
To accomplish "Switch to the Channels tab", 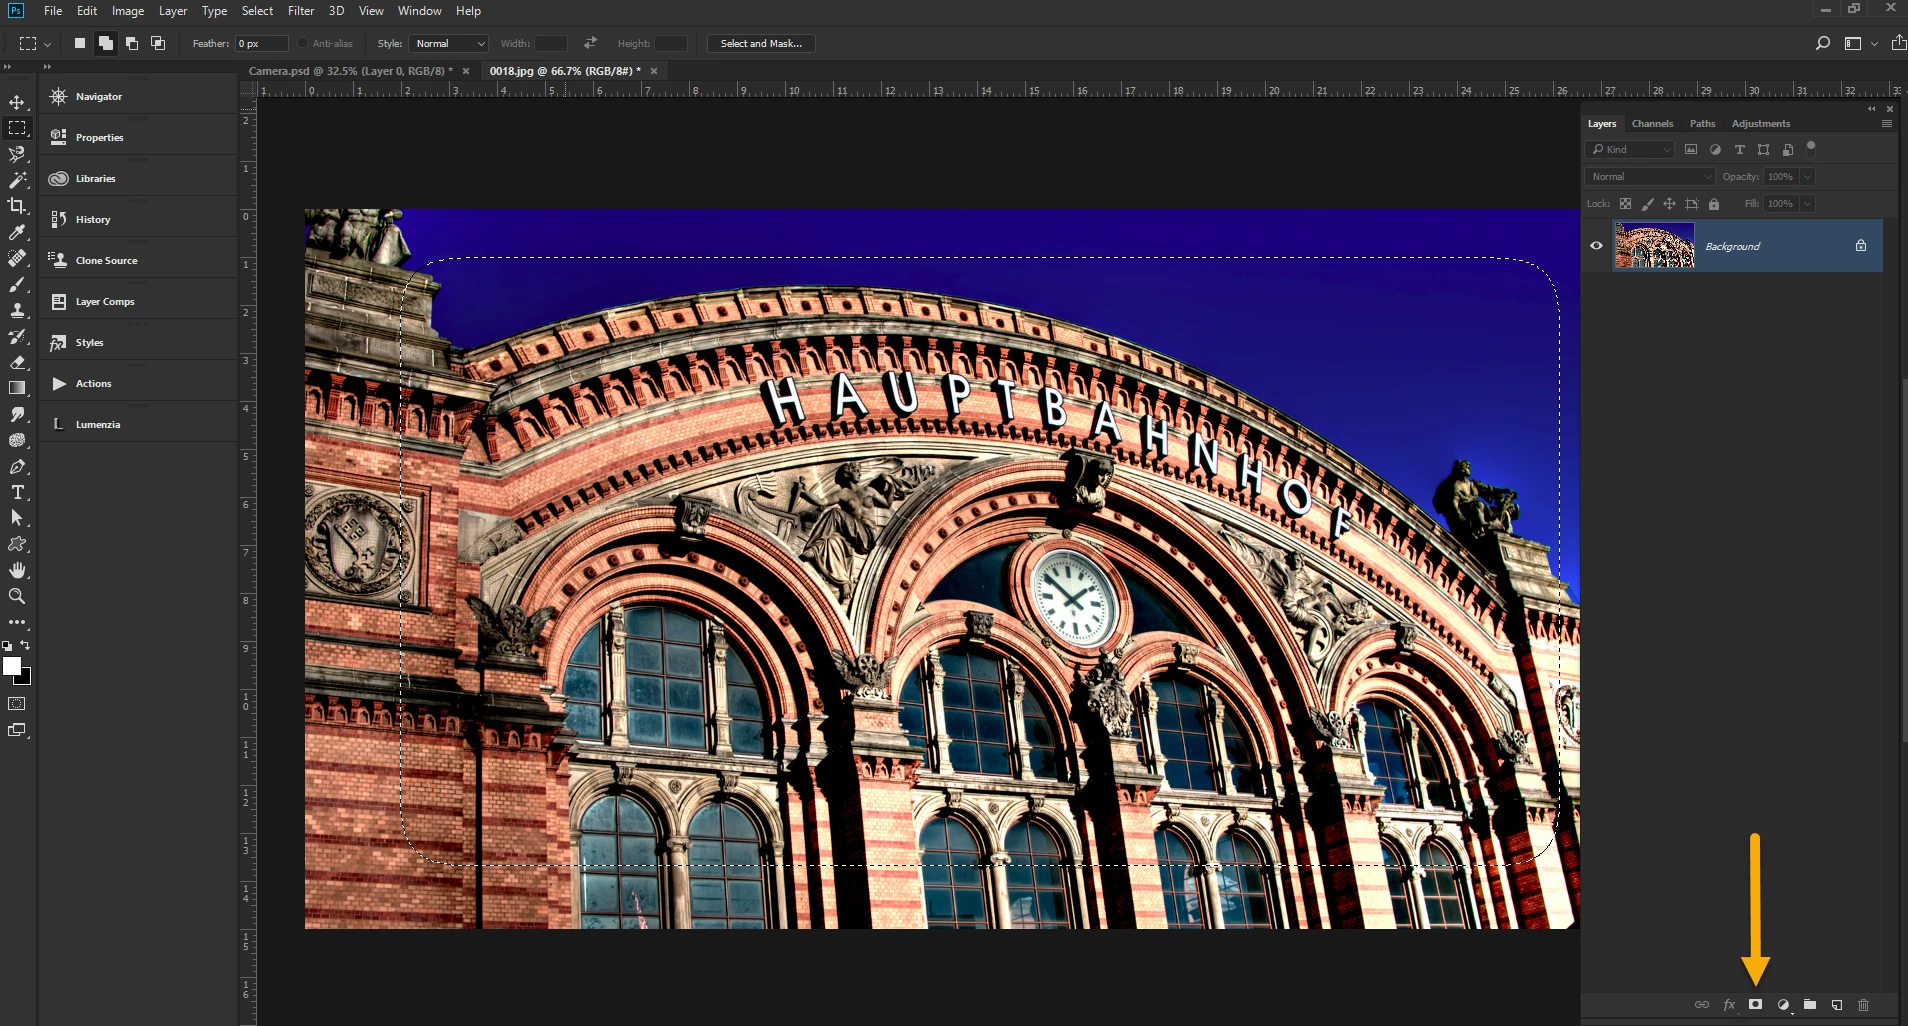I will coord(1652,124).
